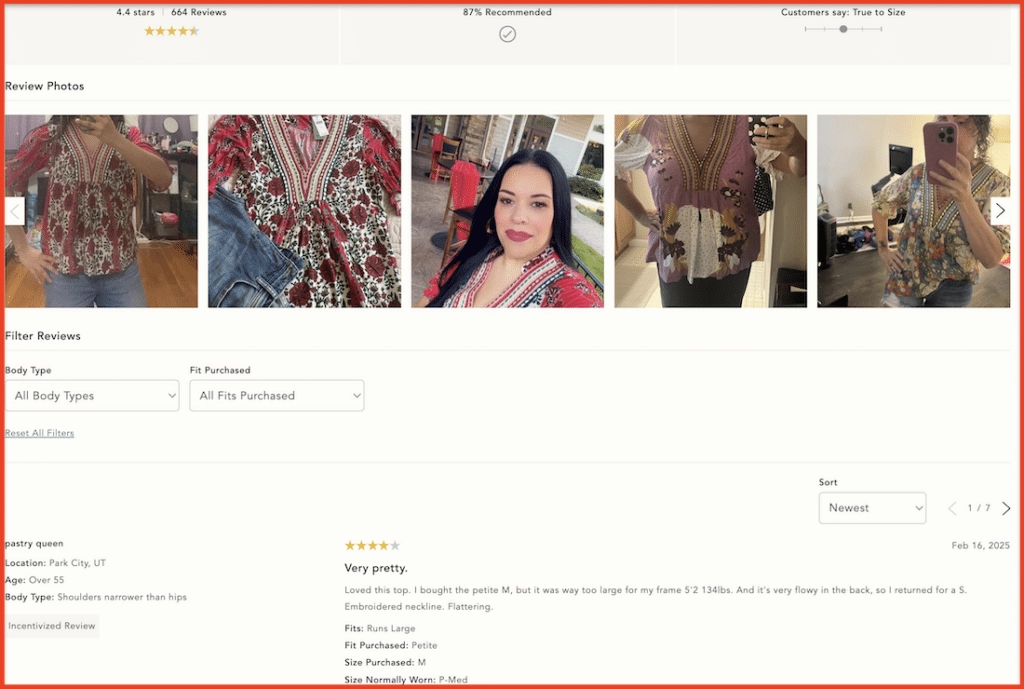Click the pastry queen reviewer name
The image size is (1024, 689).
[x=34, y=543]
